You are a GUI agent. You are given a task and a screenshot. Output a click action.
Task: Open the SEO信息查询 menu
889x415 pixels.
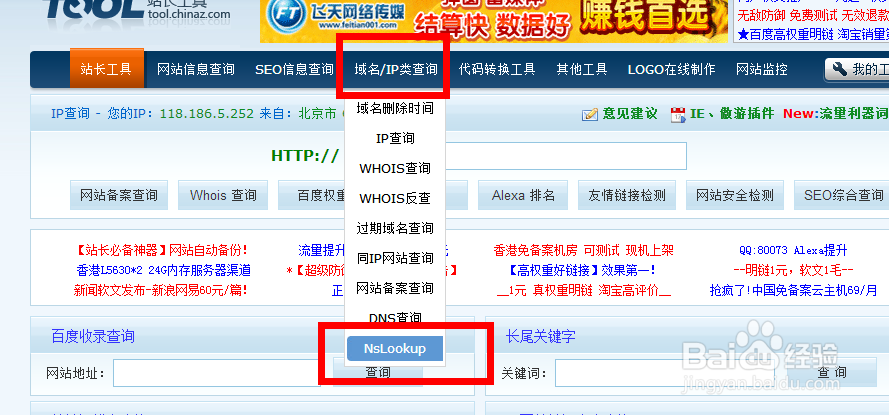pyautogui.click(x=294, y=70)
